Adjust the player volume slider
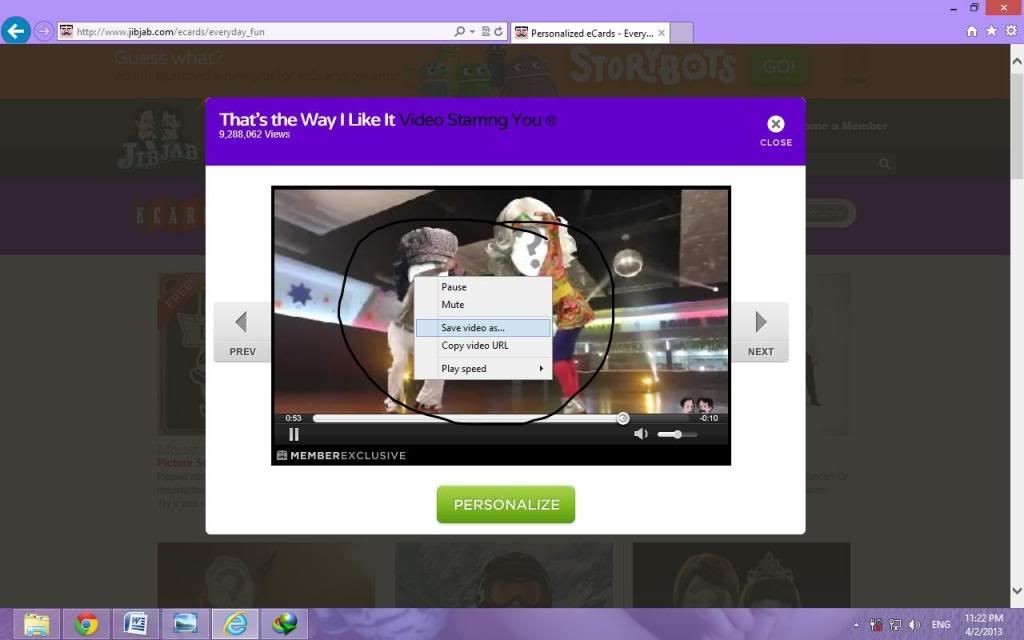The height and width of the screenshot is (640, 1024). click(677, 434)
